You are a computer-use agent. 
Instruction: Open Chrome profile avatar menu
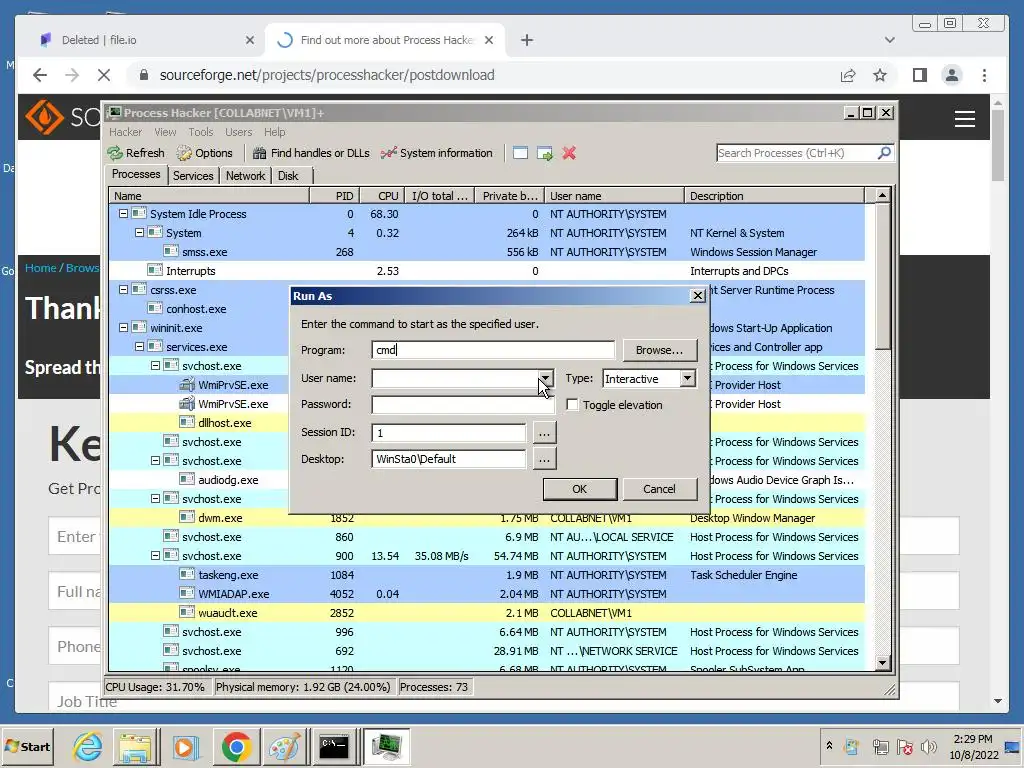952,75
